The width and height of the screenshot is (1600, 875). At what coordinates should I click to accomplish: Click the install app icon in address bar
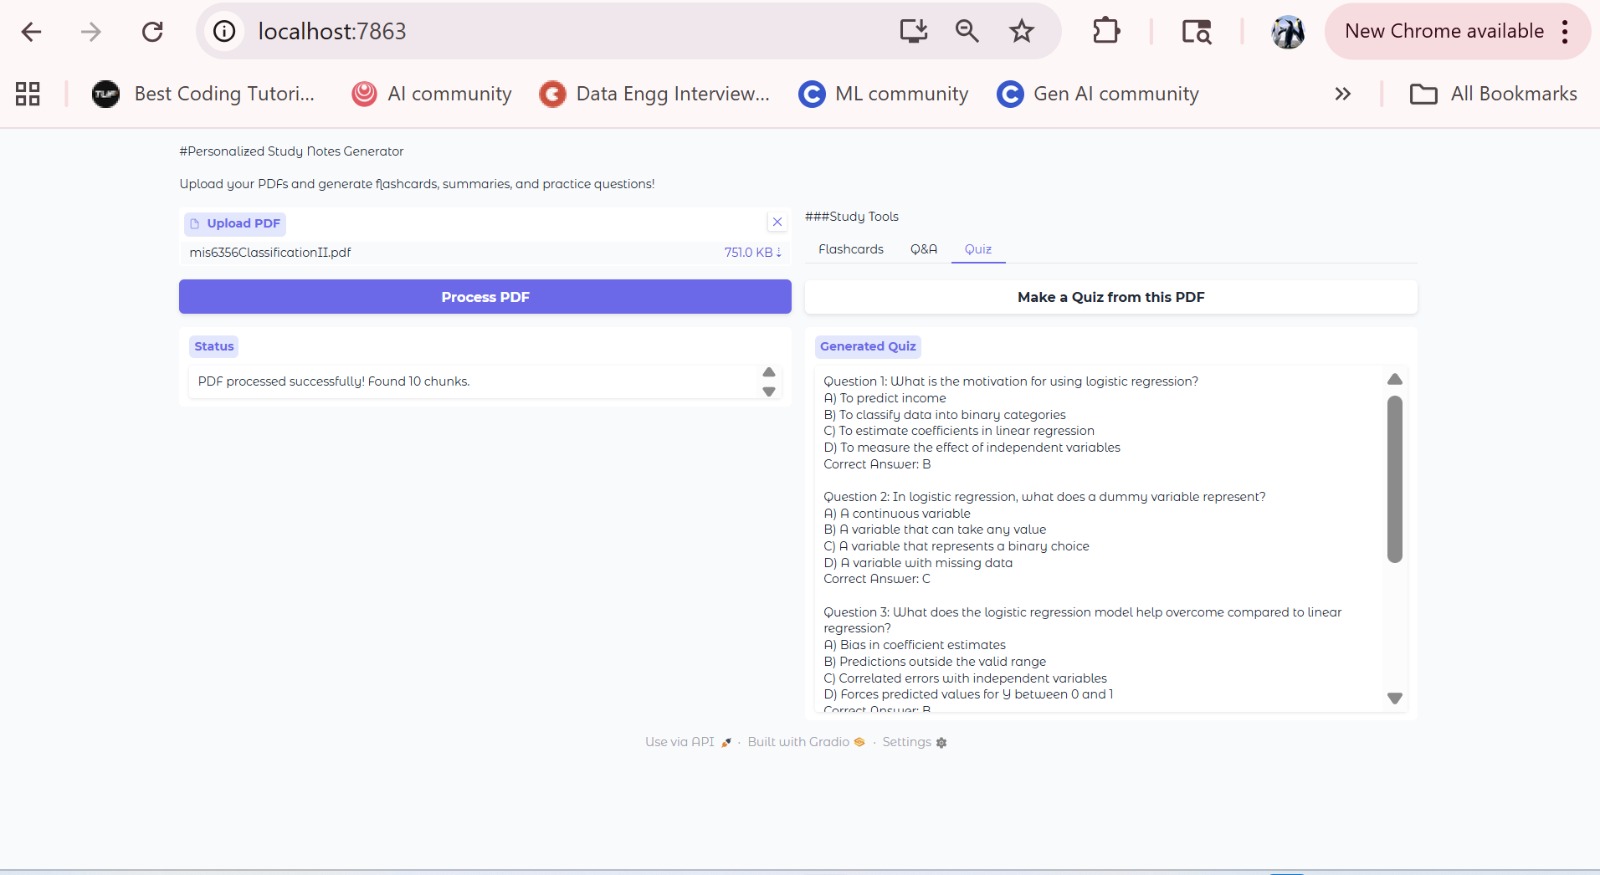pos(913,32)
